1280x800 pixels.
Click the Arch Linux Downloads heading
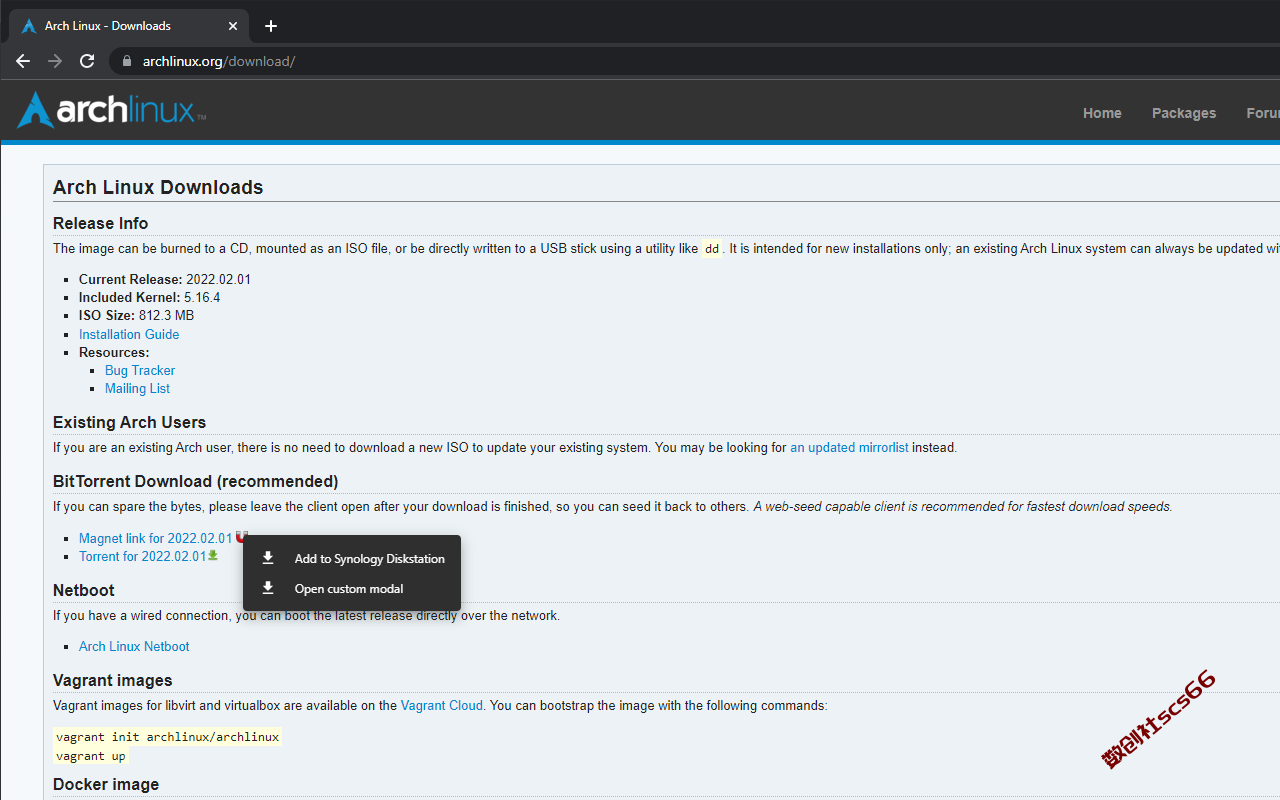(x=158, y=187)
